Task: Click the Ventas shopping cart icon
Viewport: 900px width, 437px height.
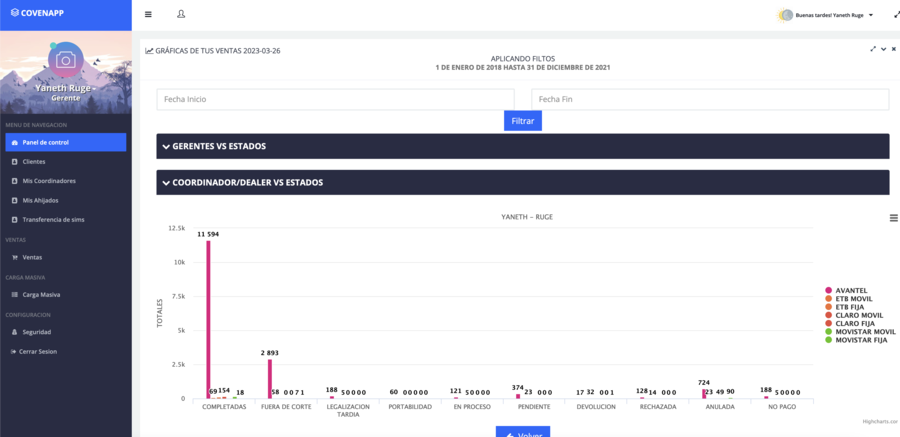Action: (x=14, y=257)
